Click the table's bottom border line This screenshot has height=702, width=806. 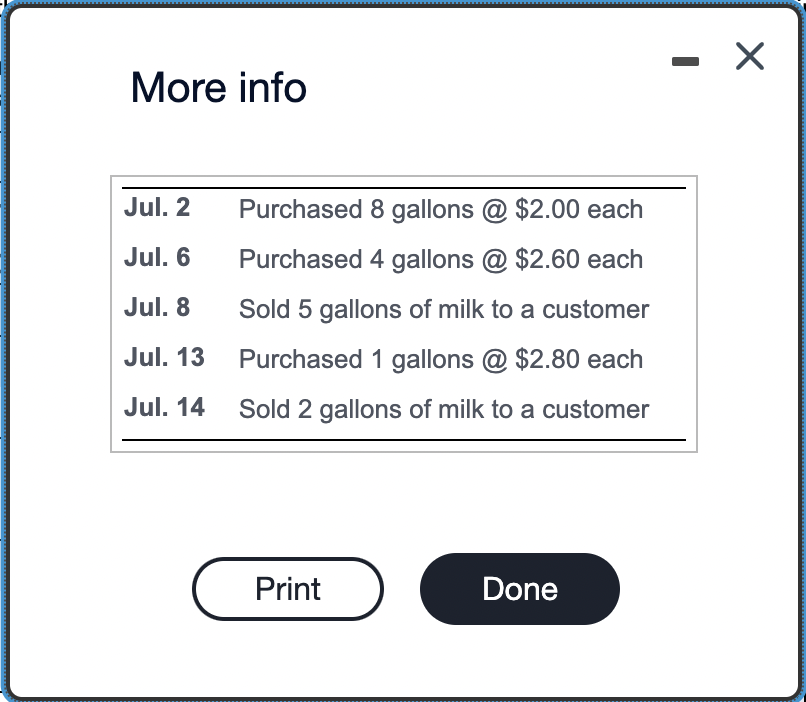click(400, 439)
